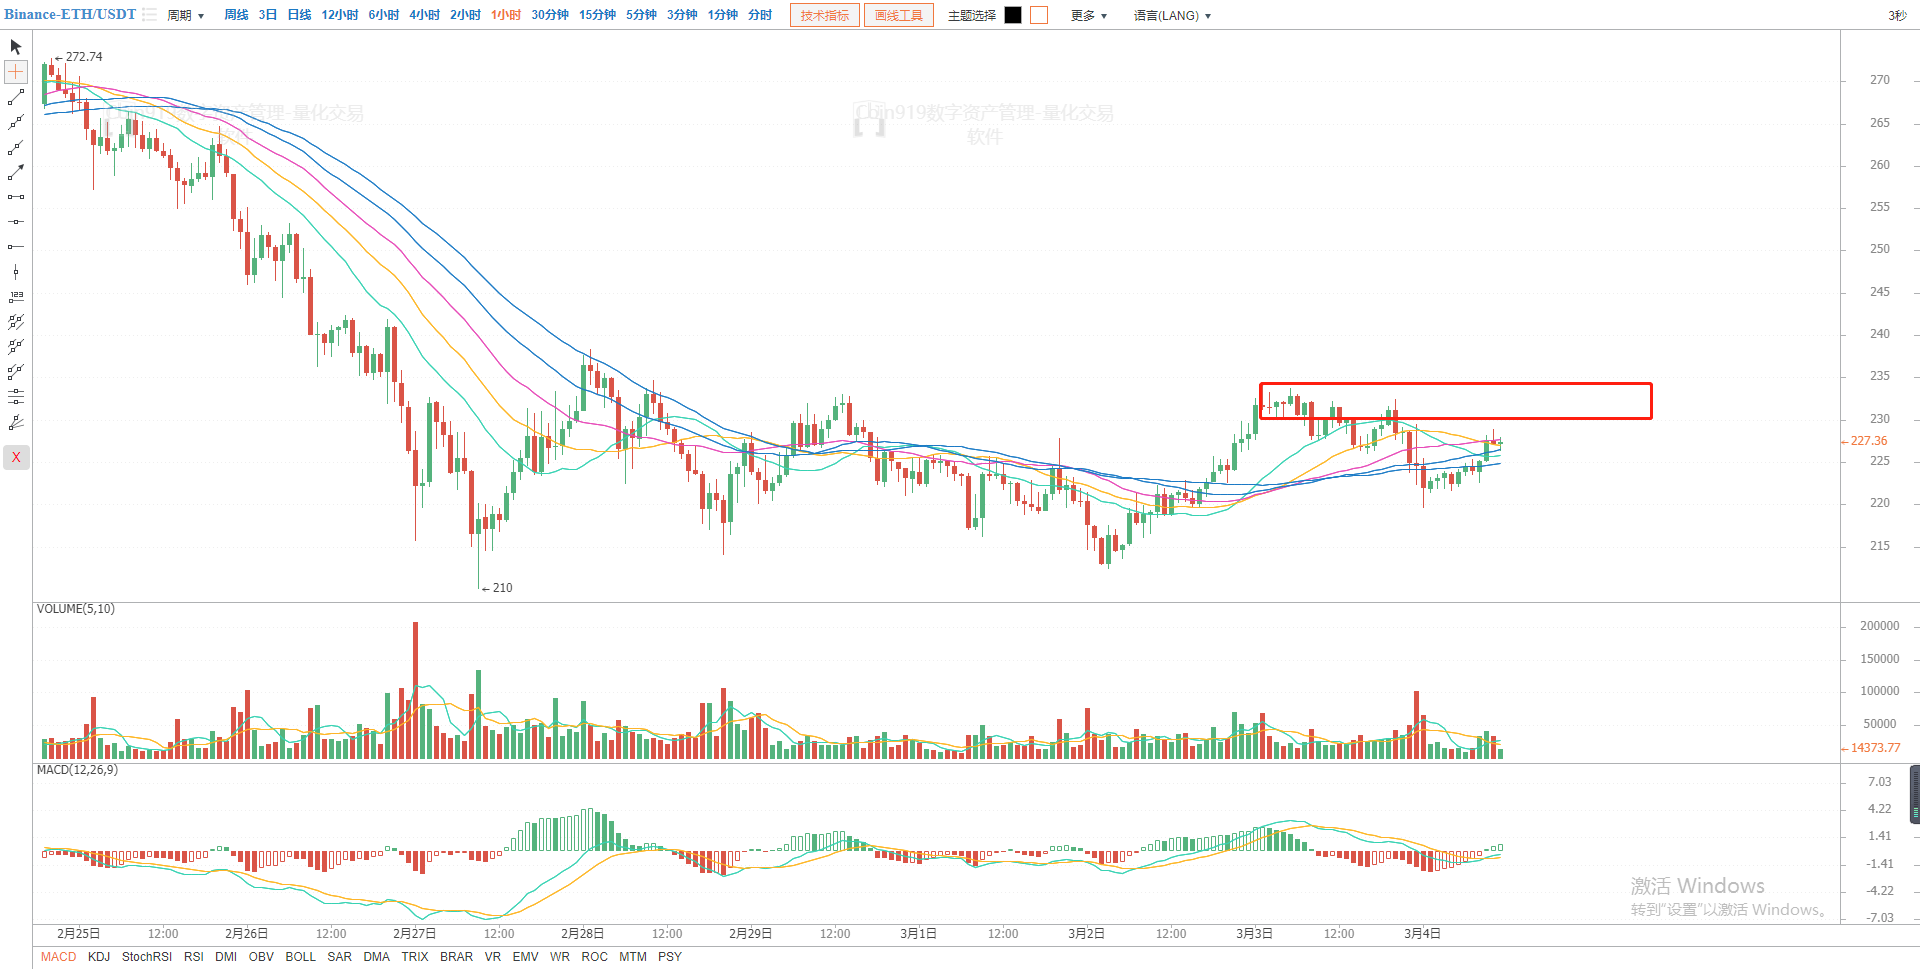Select the arrow cursor pointer tool
1920x969 pixels.
pos(16,47)
